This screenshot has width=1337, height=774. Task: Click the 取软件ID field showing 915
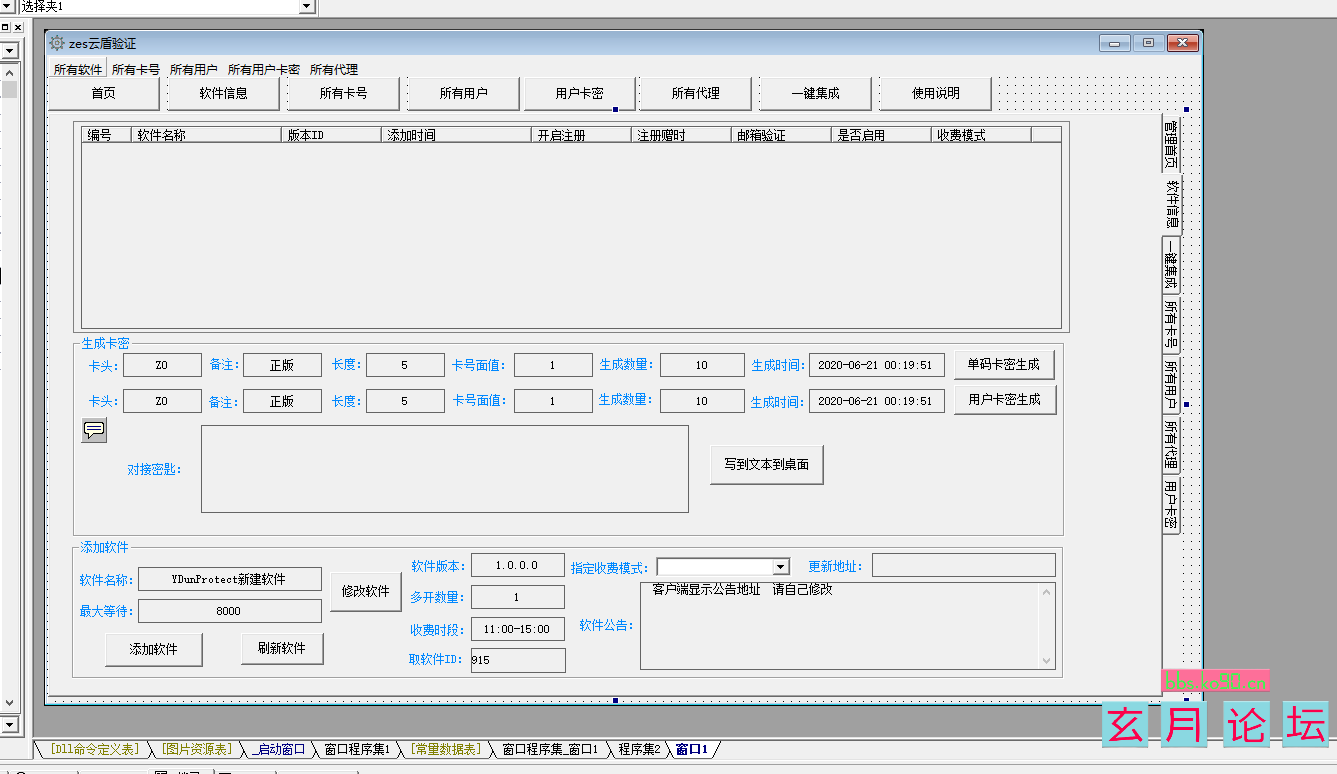coord(518,660)
